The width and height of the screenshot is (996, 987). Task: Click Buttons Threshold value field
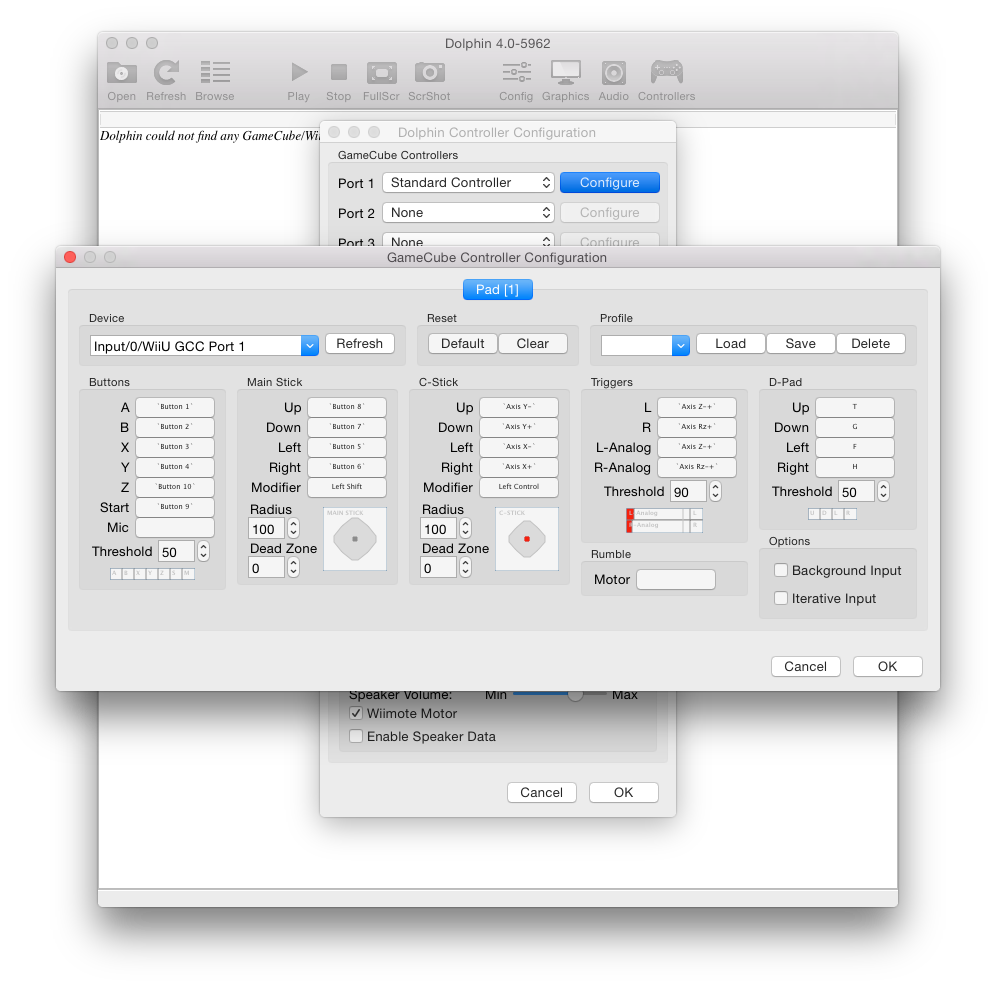[x=176, y=552]
